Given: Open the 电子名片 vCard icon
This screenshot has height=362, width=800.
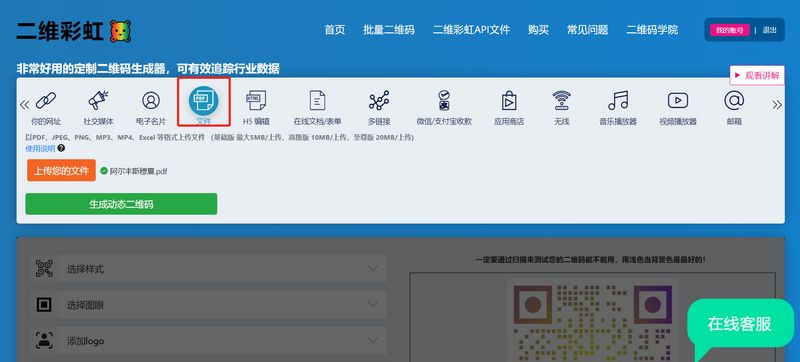Looking at the screenshot, I should (x=151, y=100).
